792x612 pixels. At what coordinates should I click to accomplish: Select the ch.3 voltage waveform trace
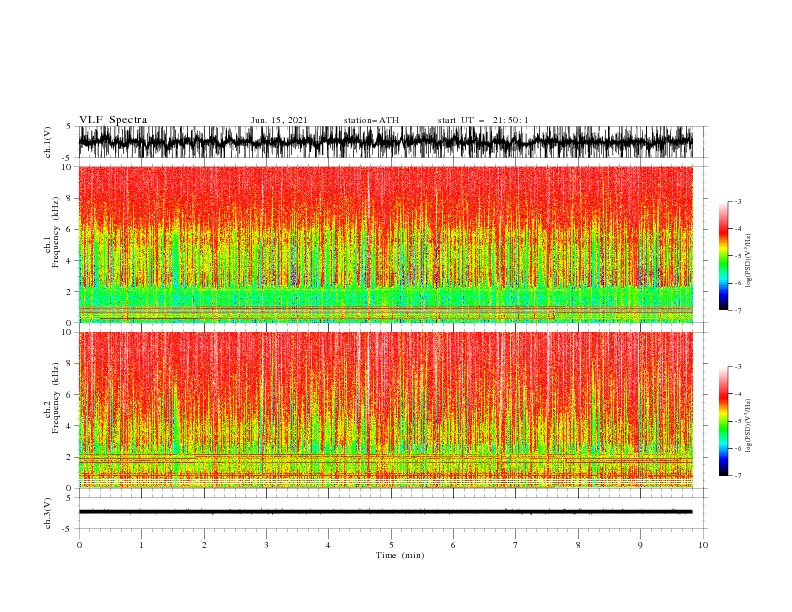[x=386, y=512]
